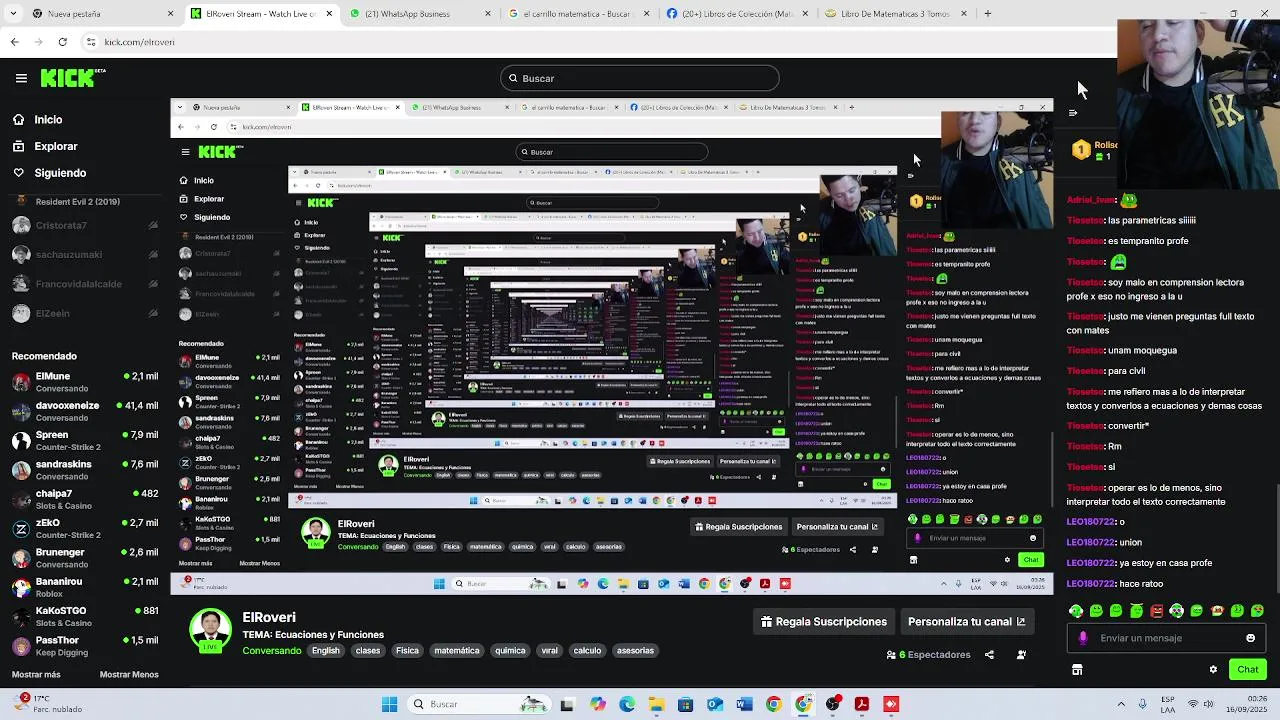Open Outlook from the taskbar

click(714, 704)
